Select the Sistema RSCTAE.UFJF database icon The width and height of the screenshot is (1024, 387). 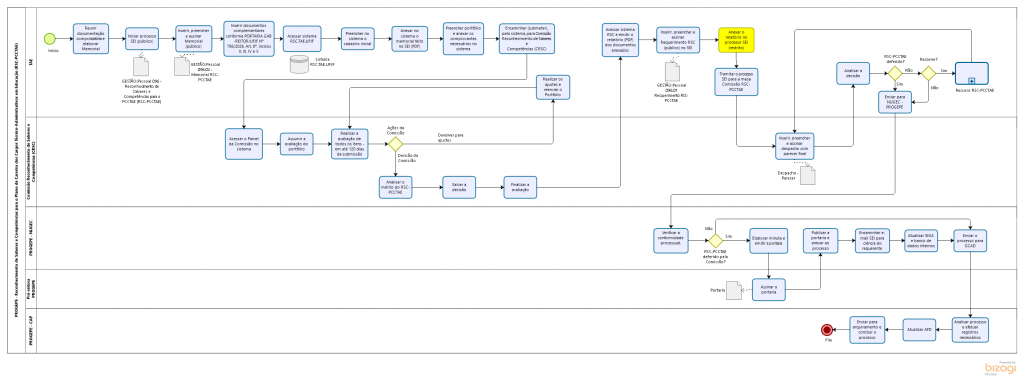(x=299, y=64)
